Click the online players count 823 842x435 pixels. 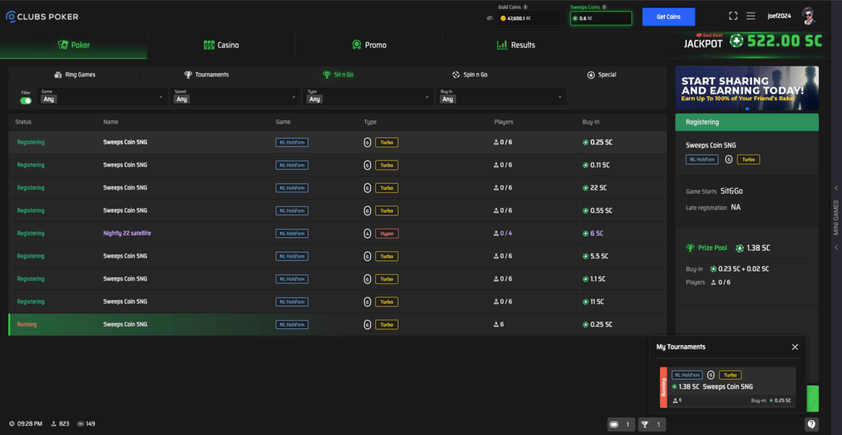[60, 424]
